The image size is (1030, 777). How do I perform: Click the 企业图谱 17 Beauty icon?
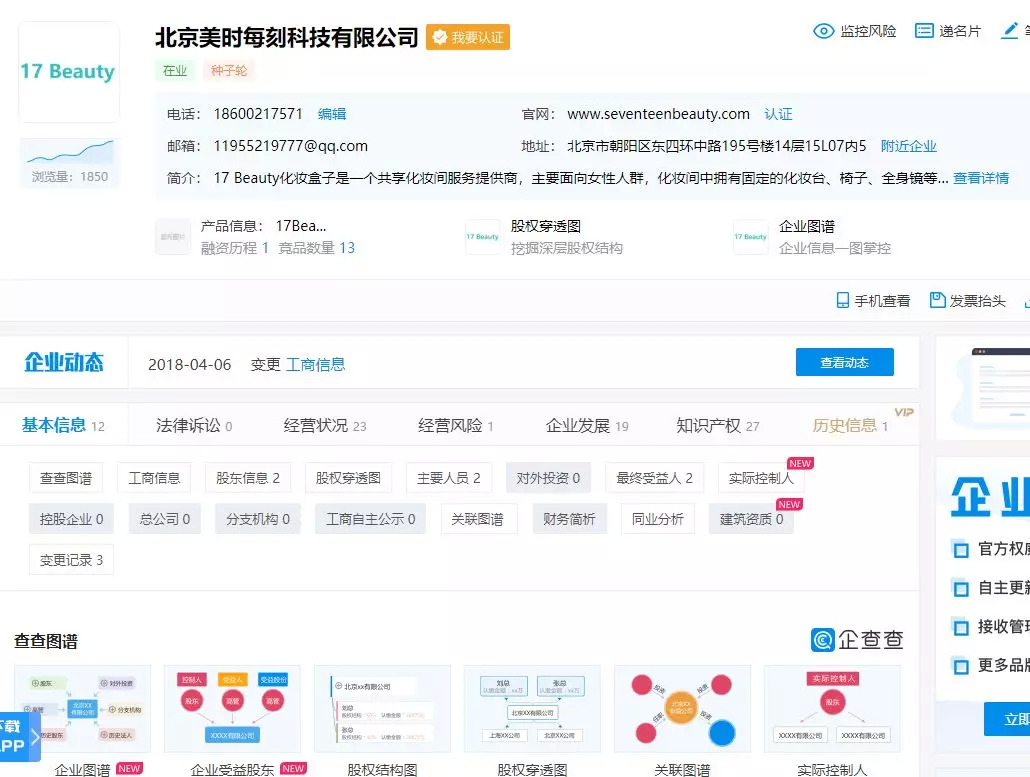pyautogui.click(x=751, y=236)
